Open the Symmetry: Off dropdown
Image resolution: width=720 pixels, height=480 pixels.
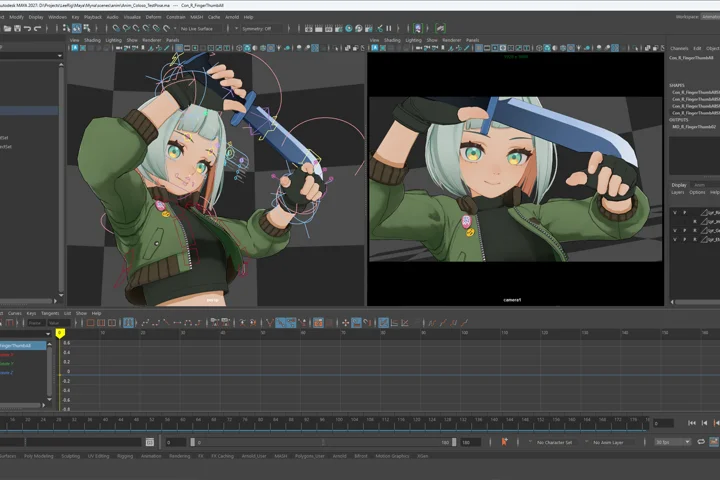click(x=259, y=28)
